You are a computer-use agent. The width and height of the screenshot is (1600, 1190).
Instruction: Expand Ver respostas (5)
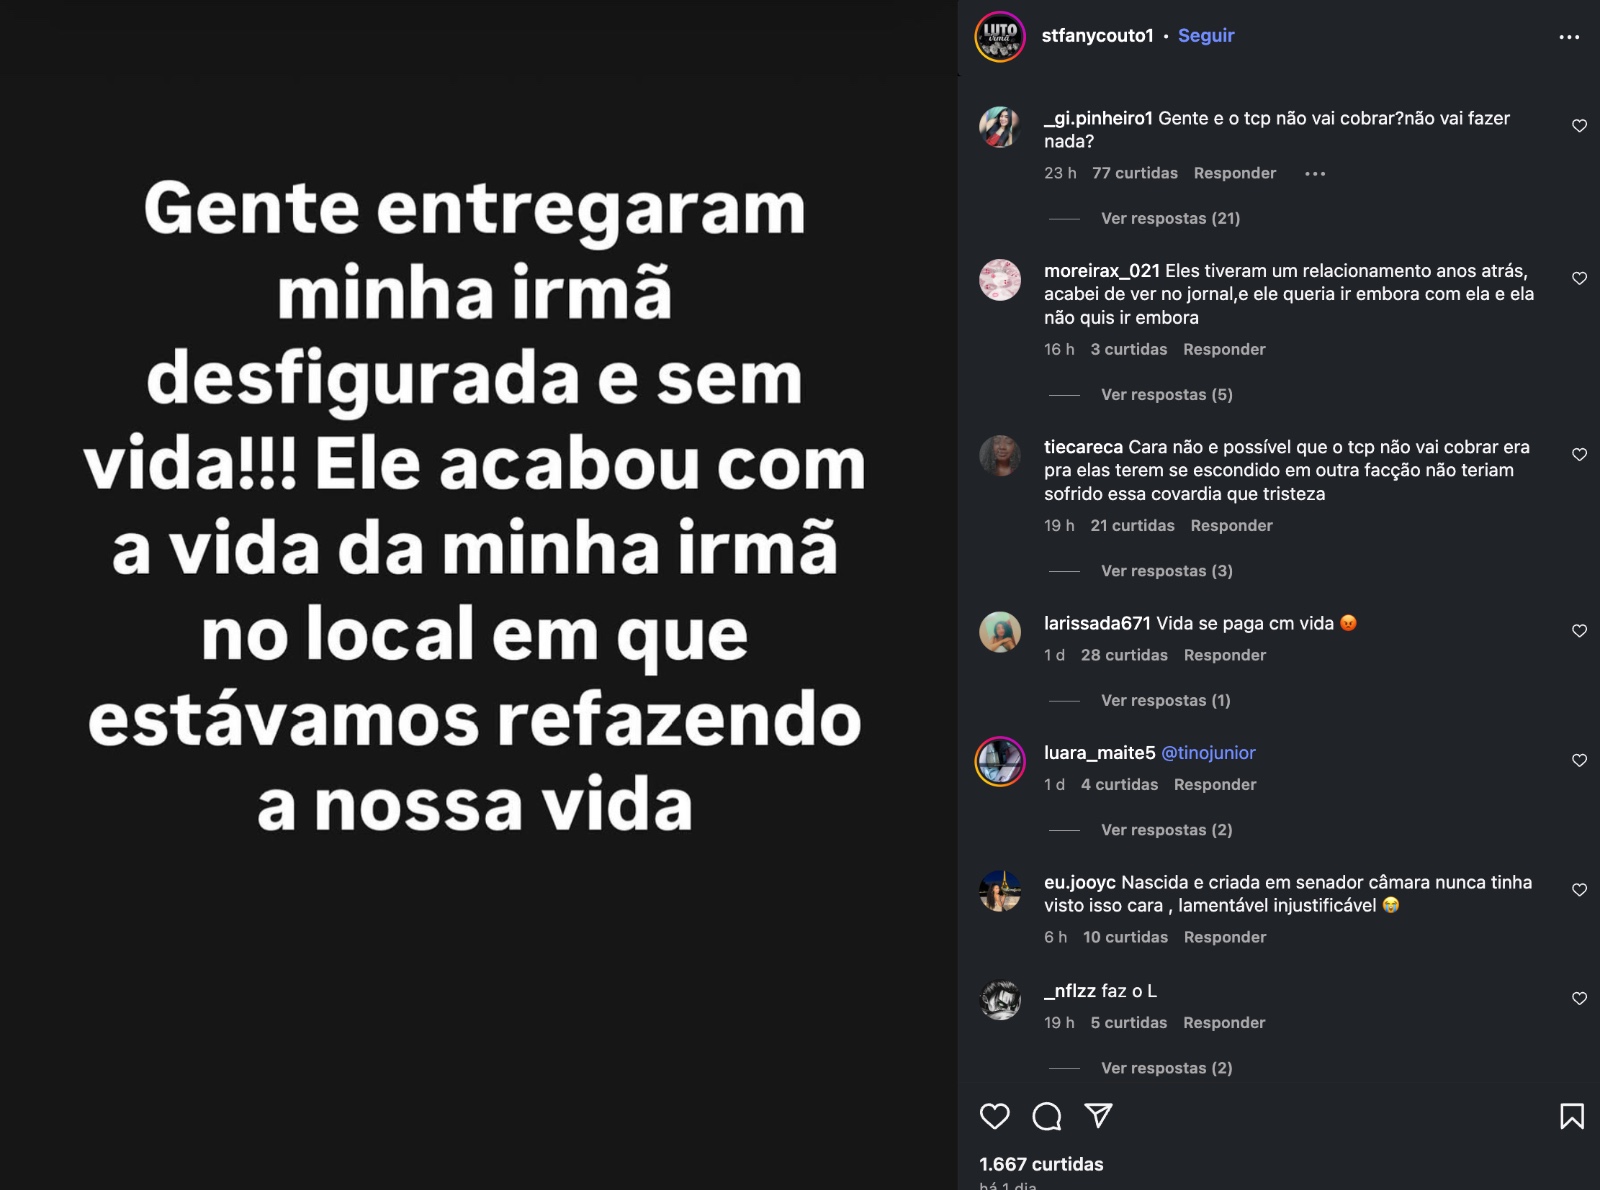tap(1167, 395)
